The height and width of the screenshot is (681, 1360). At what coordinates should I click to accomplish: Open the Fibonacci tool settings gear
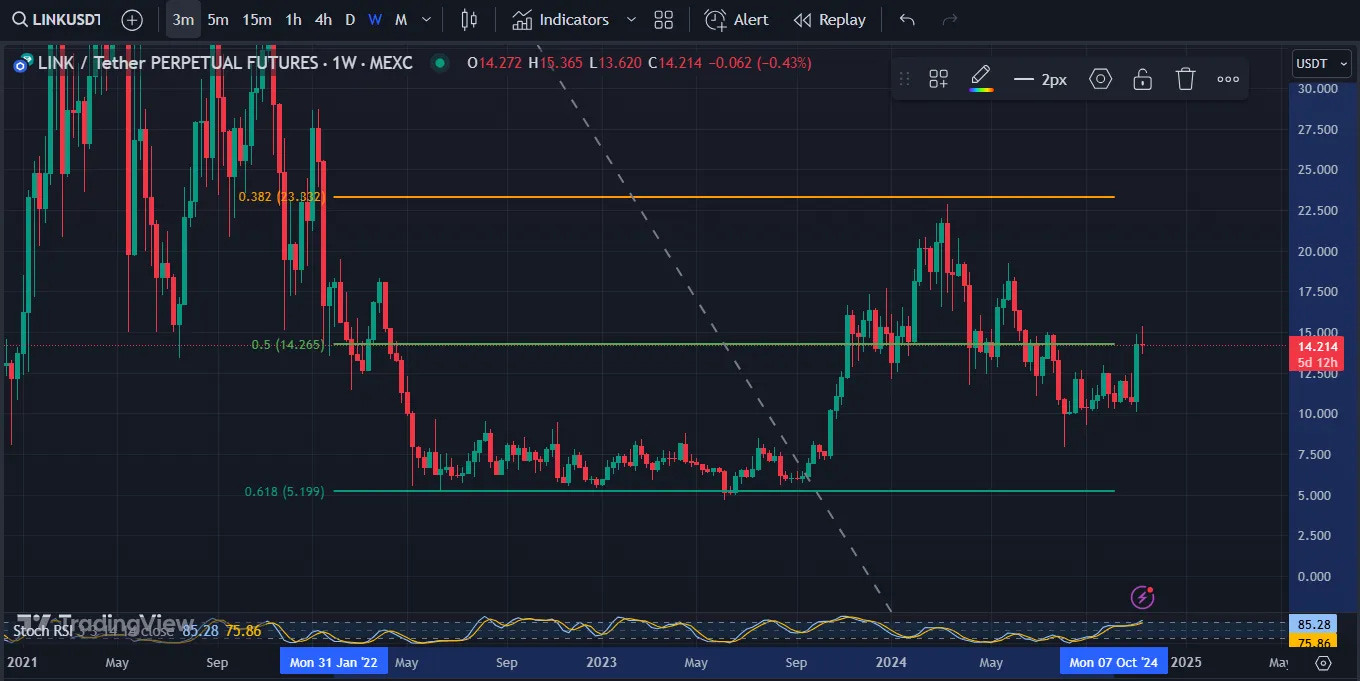point(1100,78)
